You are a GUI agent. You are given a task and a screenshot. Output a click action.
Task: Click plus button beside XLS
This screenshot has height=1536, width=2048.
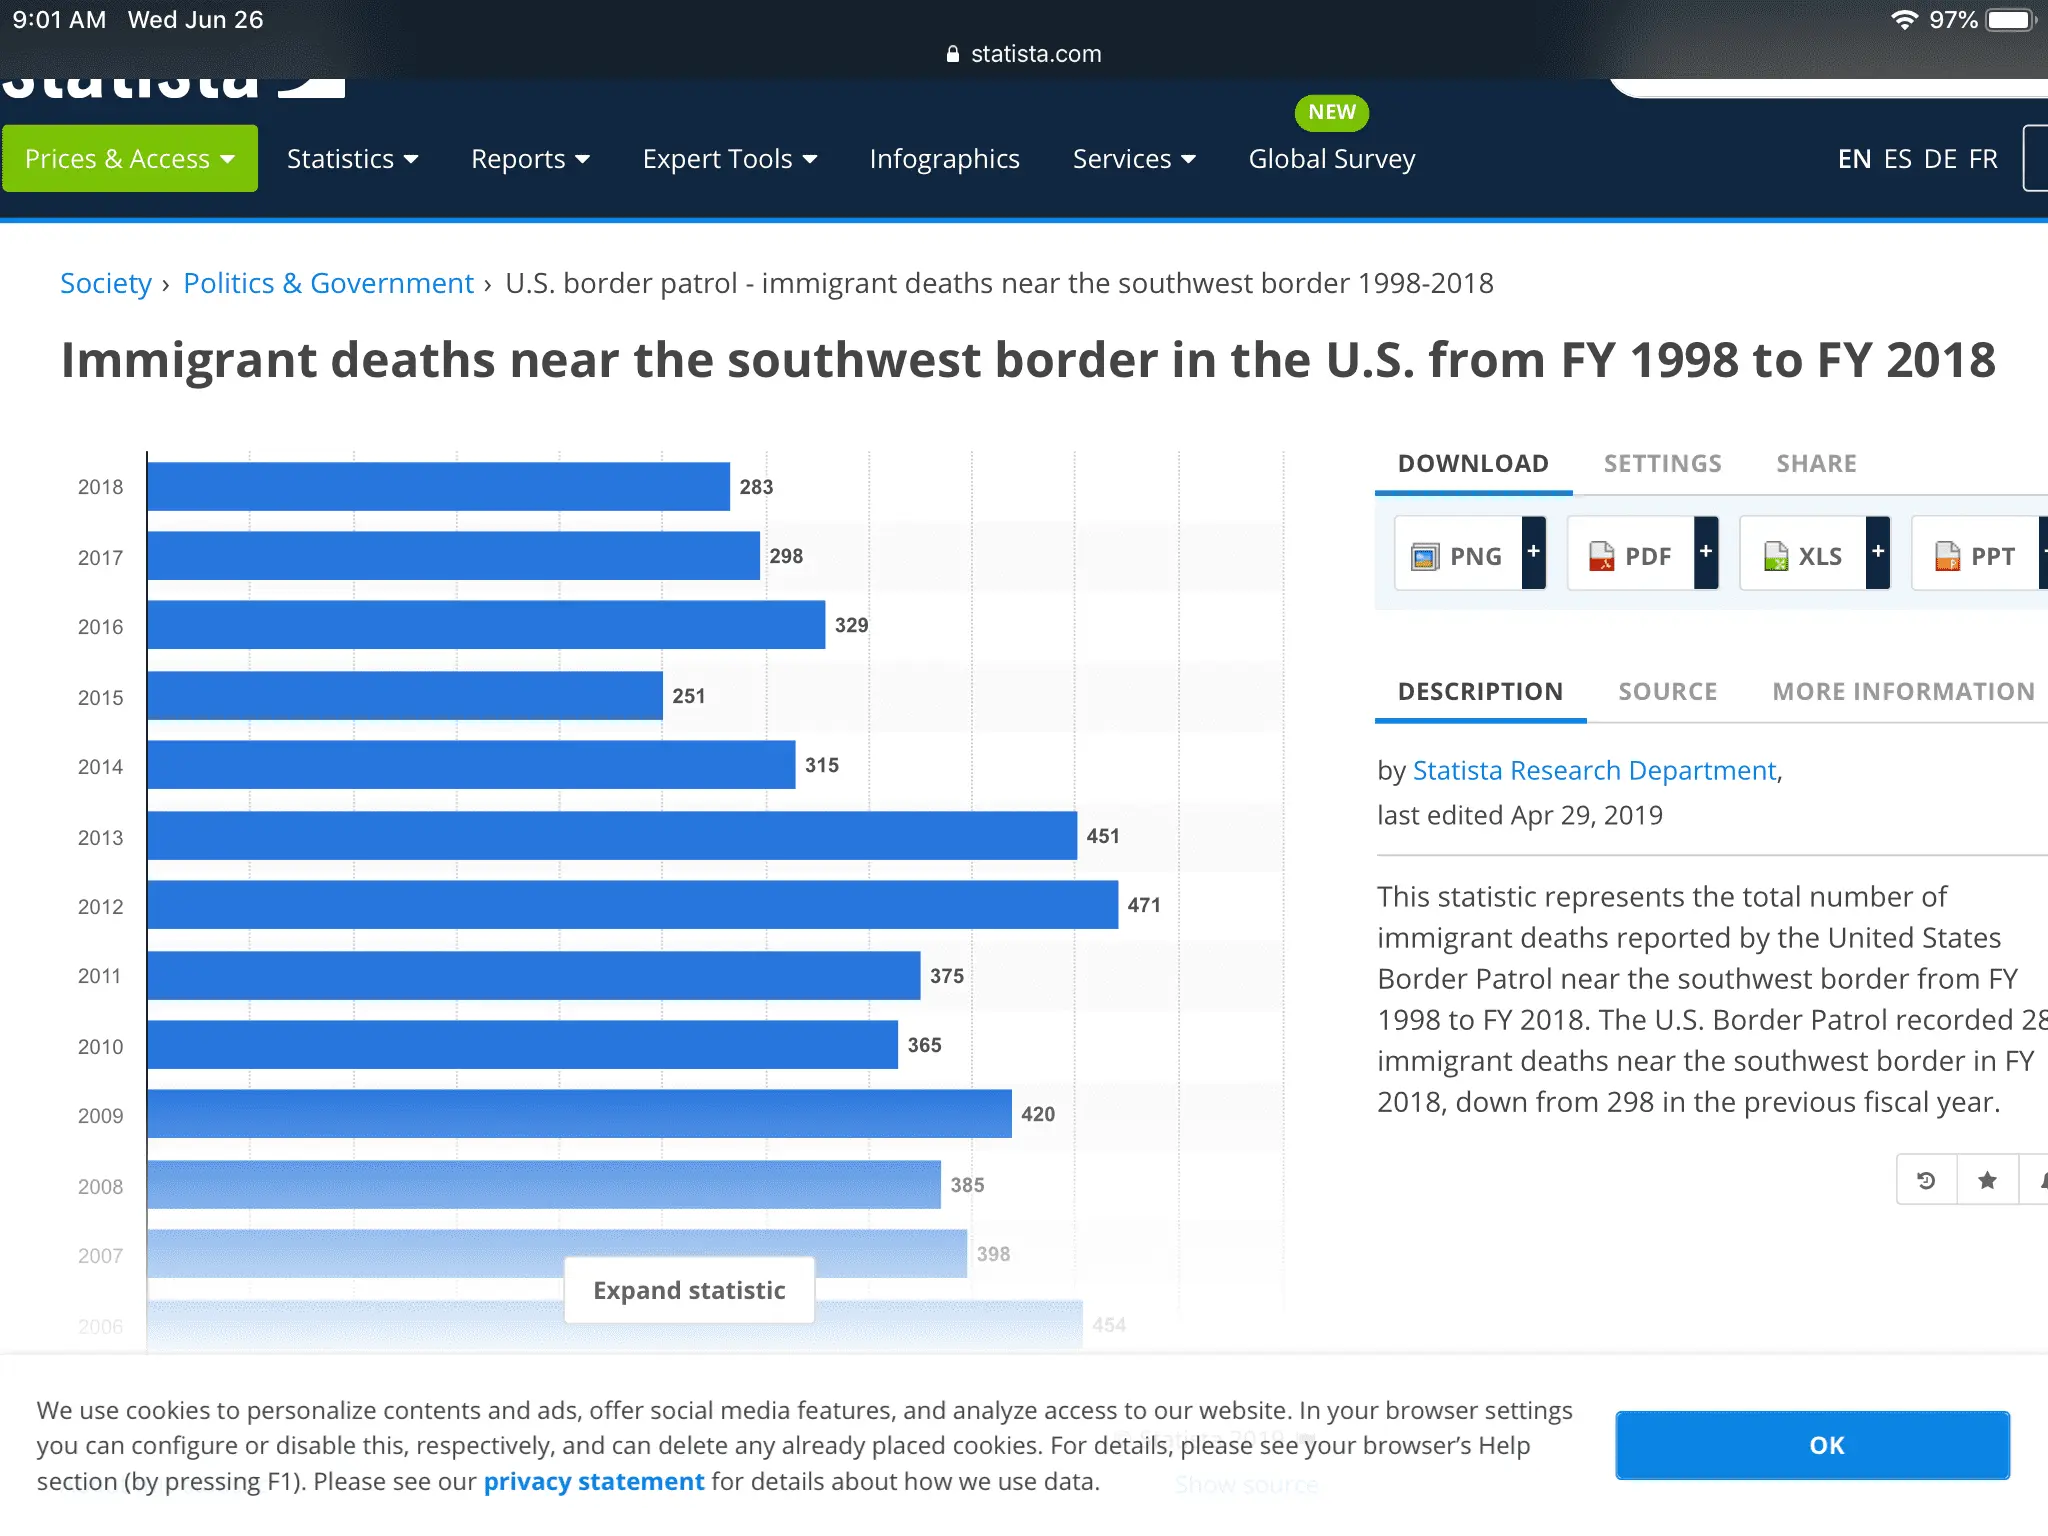click(x=1878, y=552)
